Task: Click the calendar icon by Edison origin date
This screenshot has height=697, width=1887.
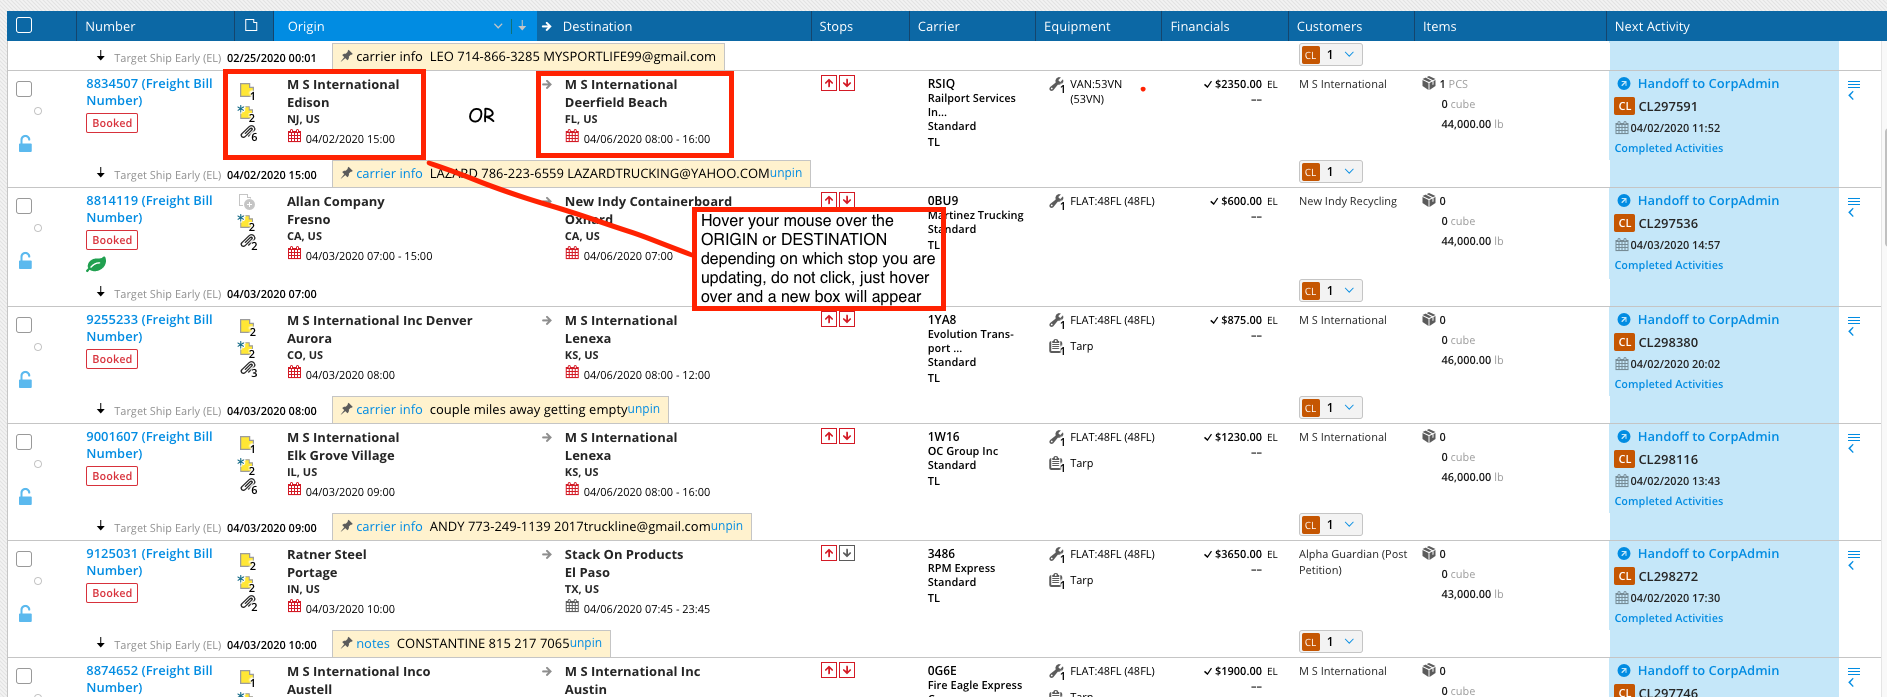Action: (294, 137)
